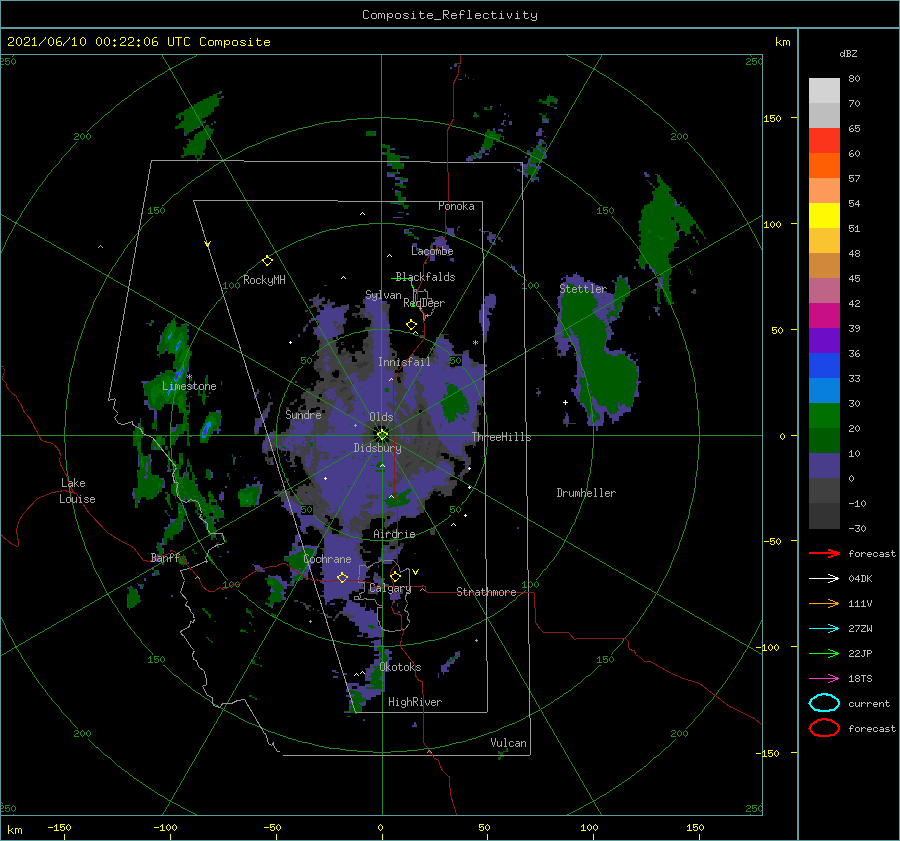900x841 pixels.
Task: Click the red forecast arrow in legend
Action: pyautogui.click(x=824, y=553)
